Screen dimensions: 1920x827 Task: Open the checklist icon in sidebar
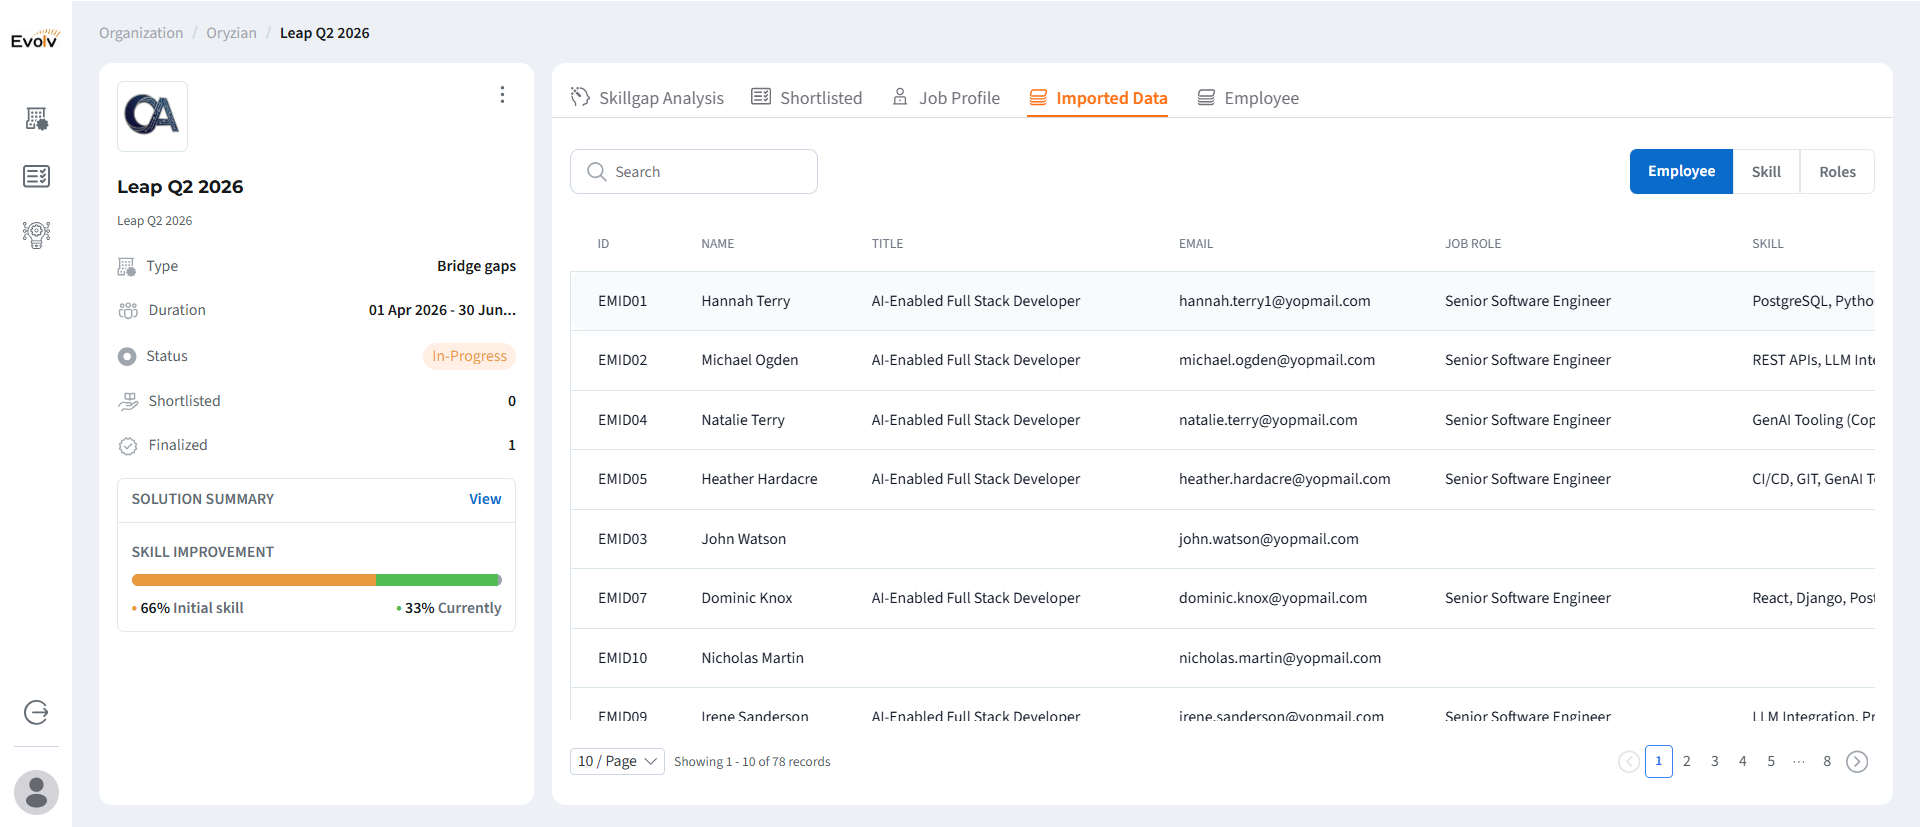tap(36, 176)
